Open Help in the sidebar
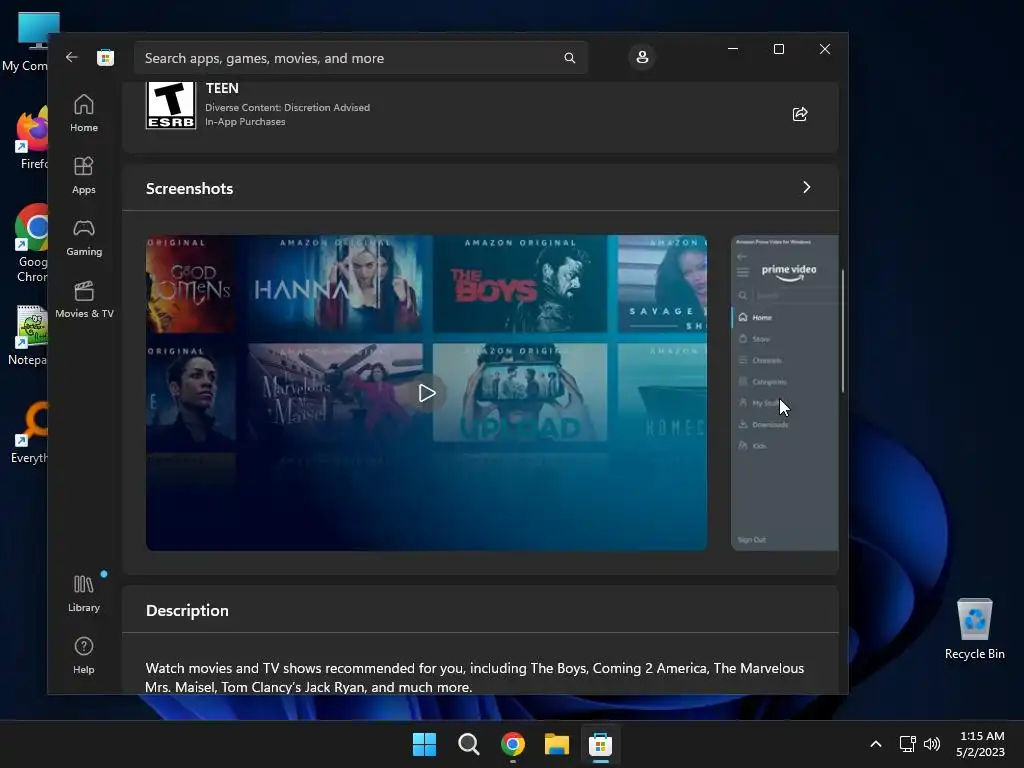 pyautogui.click(x=84, y=655)
